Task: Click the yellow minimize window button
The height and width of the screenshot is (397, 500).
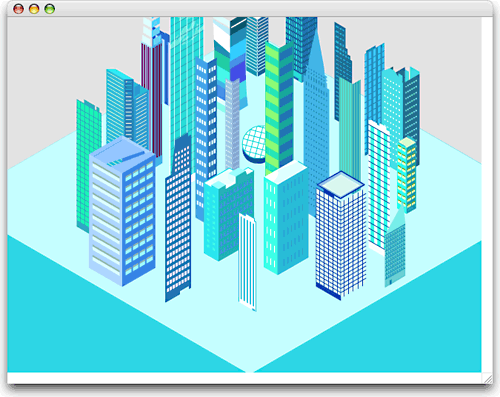Action: pos(34,9)
